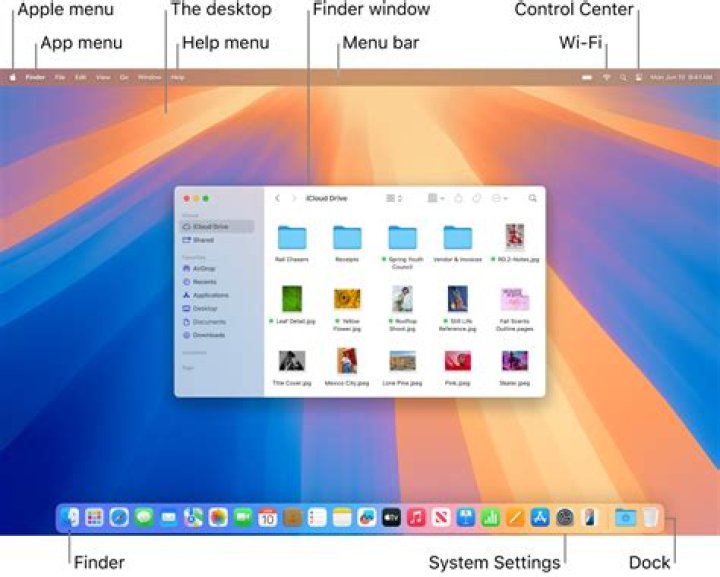
Task: Open the View menu in menu bar
Action: 103,78
